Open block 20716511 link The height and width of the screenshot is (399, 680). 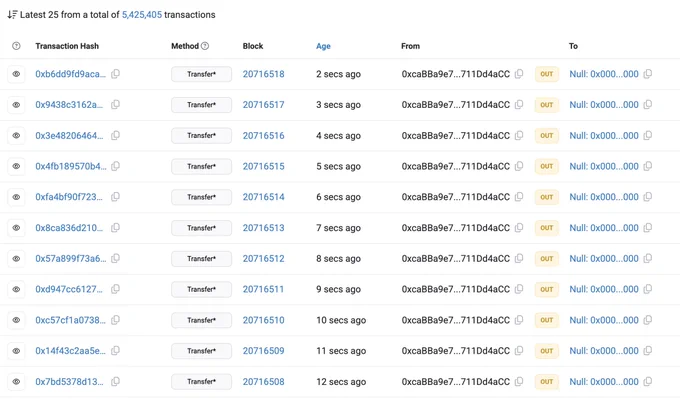click(x=263, y=289)
